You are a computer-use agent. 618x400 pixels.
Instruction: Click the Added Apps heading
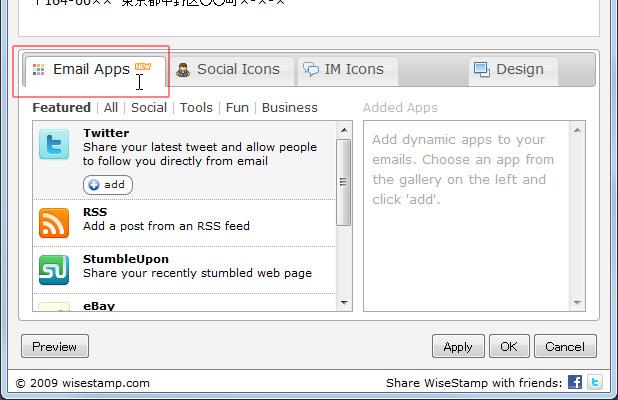400,108
